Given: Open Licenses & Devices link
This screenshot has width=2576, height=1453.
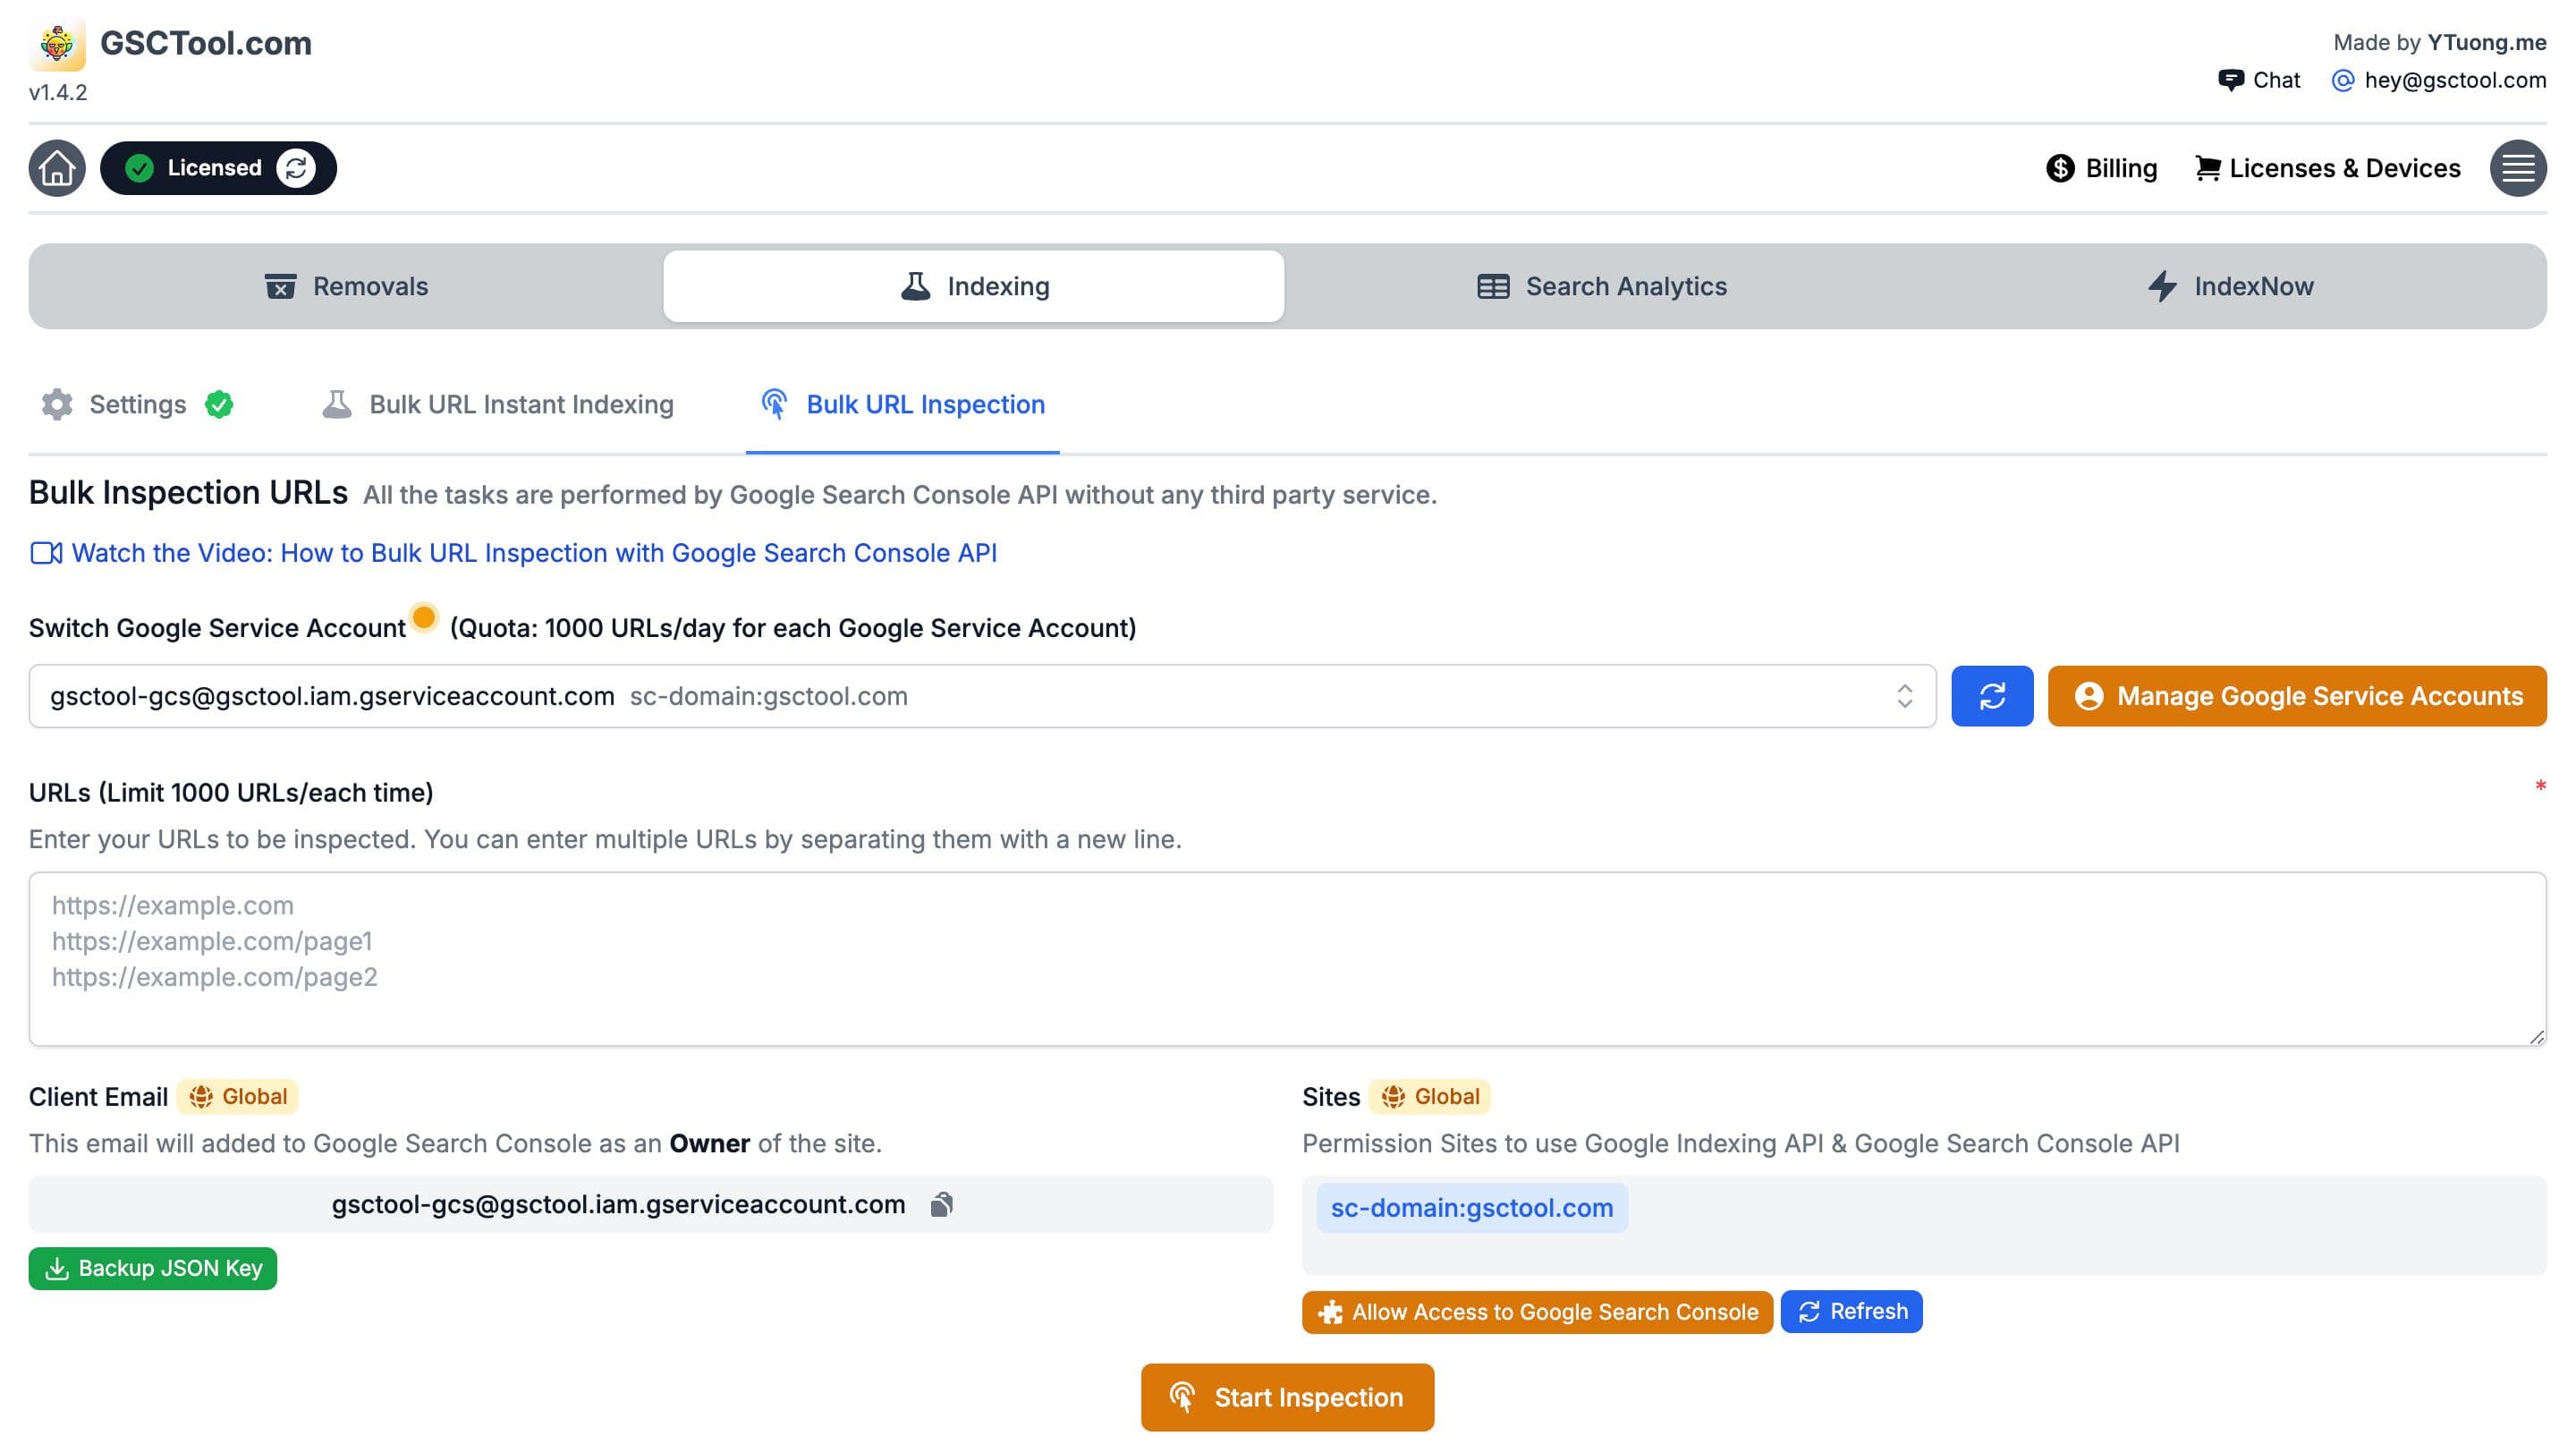Looking at the screenshot, I should (2328, 168).
